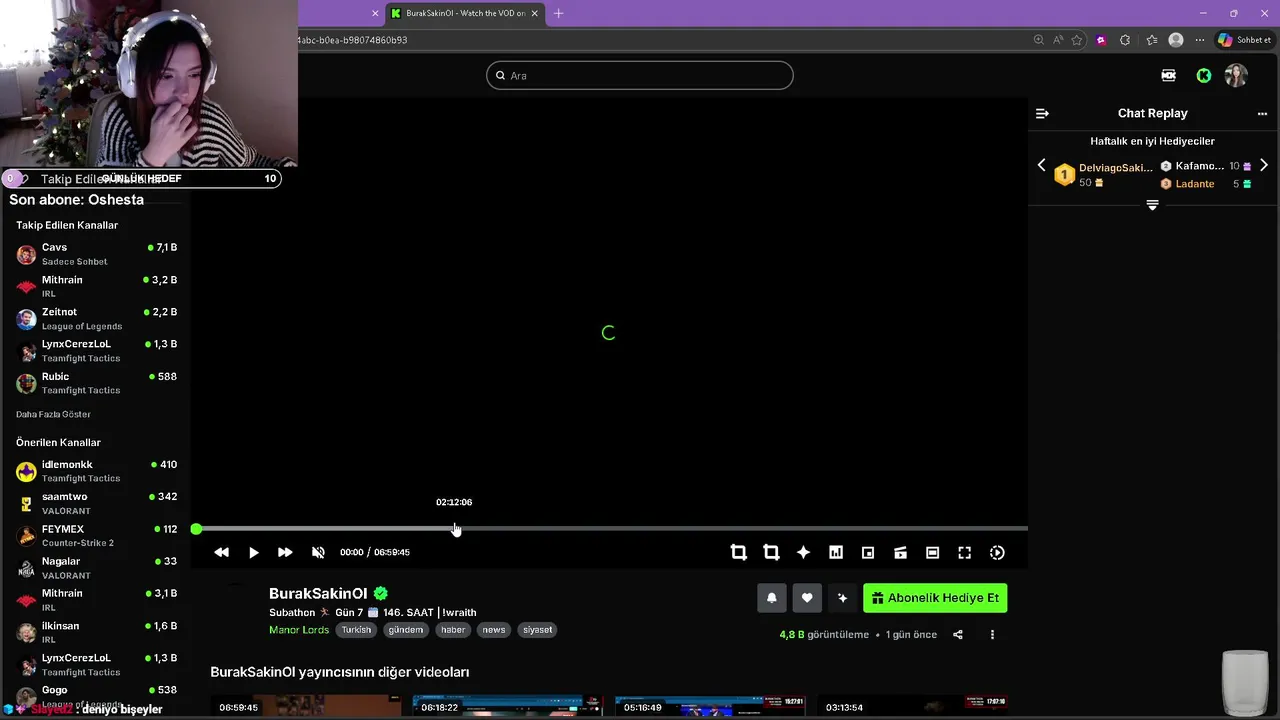The height and width of the screenshot is (720, 1280).
Task: Collapse the Chat Replay panel
Action: [1042, 113]
